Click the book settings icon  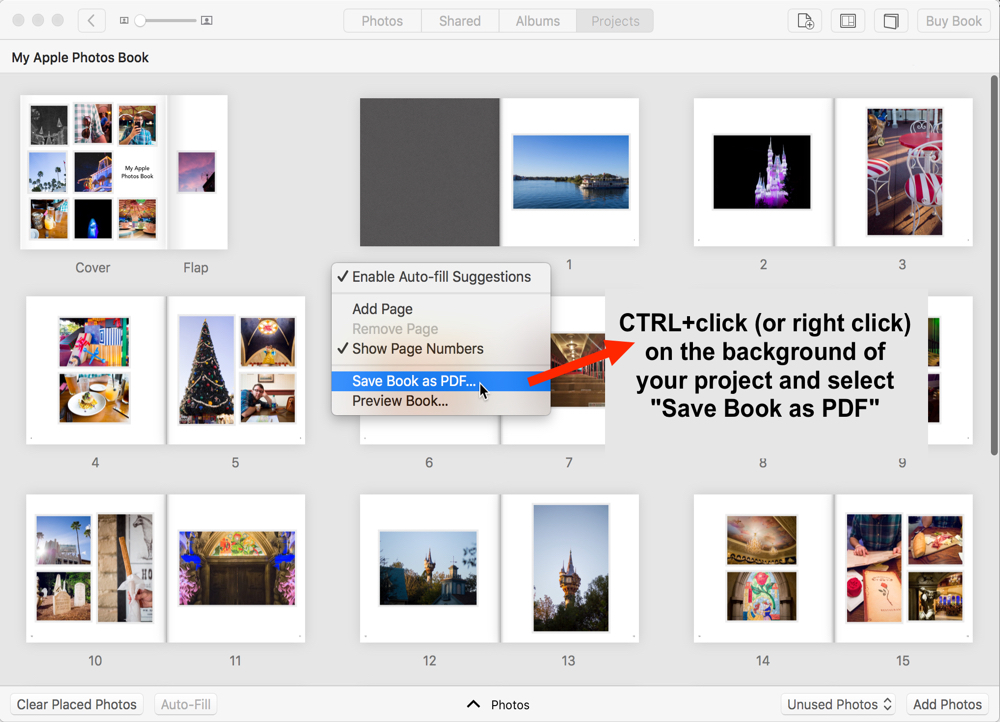click(890, 20)
